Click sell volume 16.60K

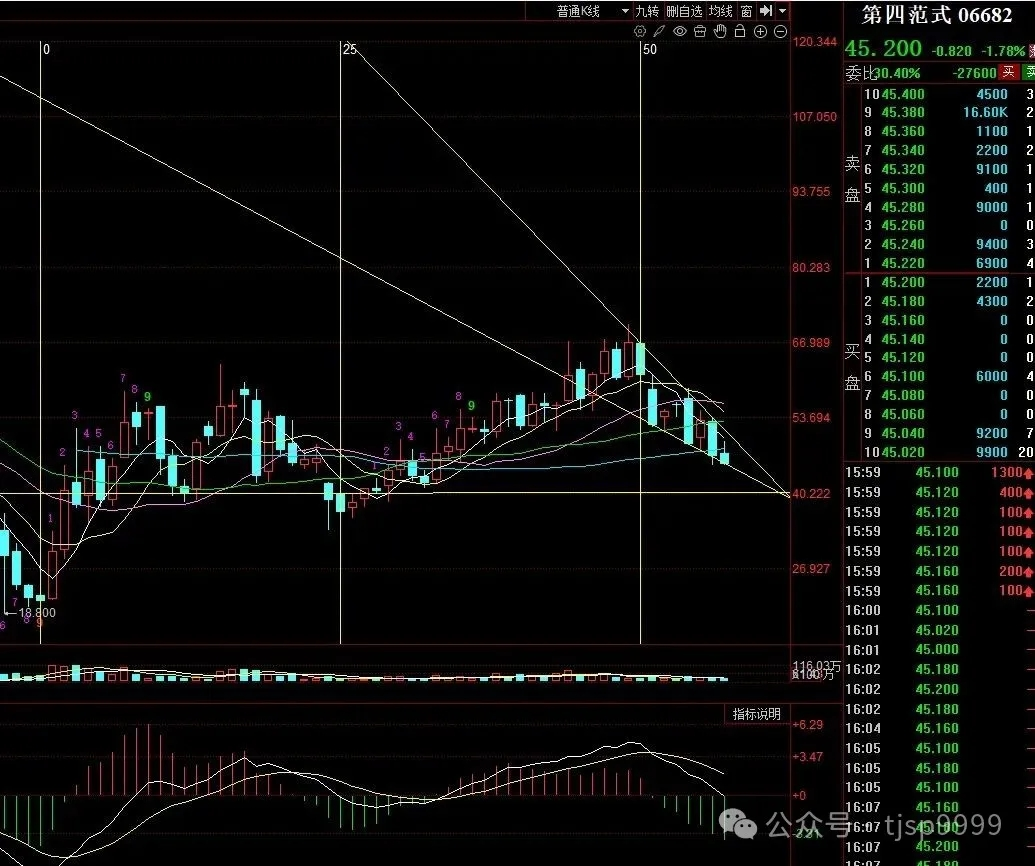click(985, 112)
